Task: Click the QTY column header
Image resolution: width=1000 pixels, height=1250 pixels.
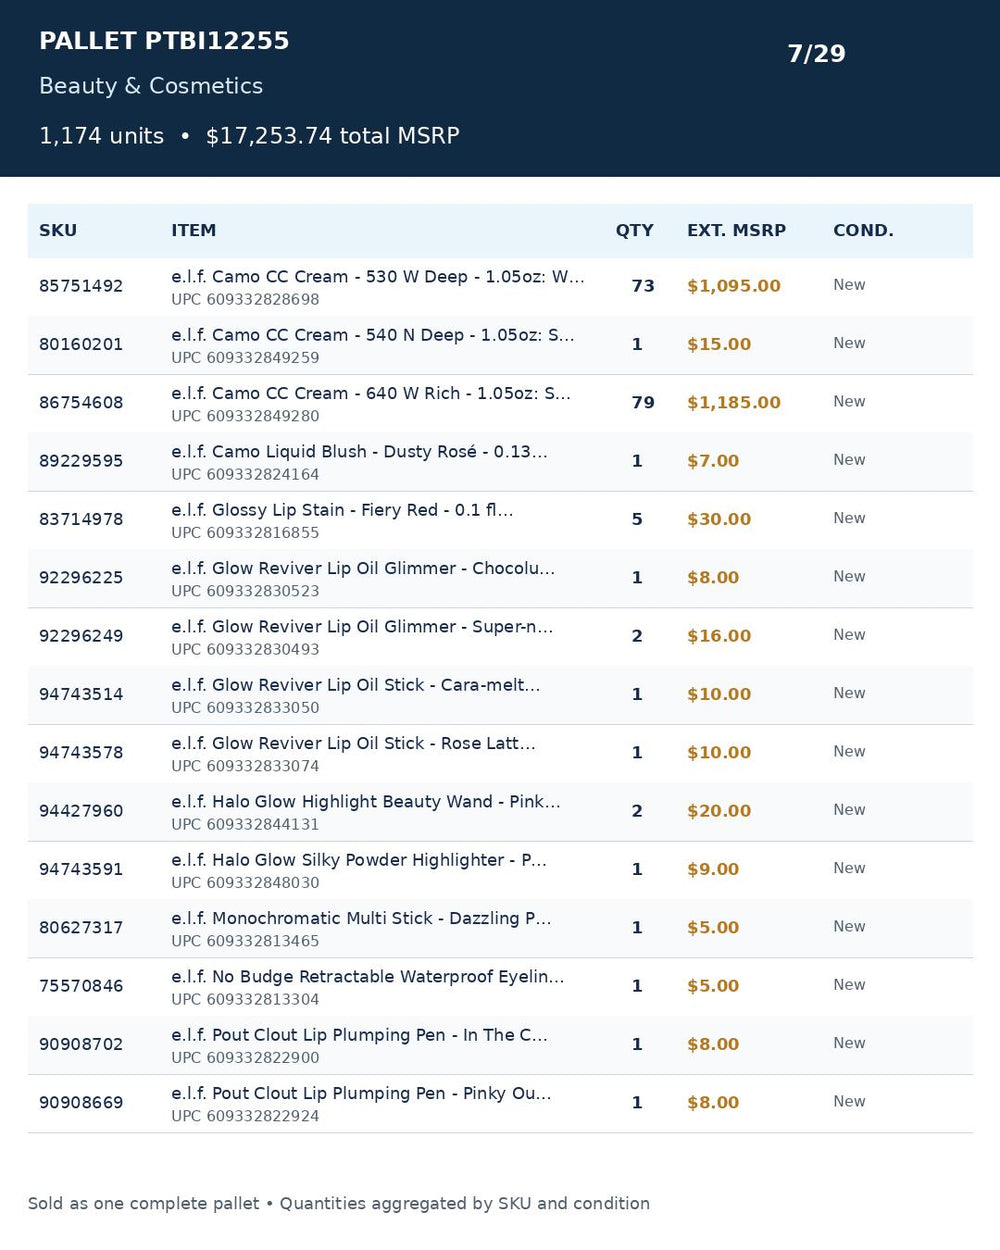Action: tap(634, 230)
